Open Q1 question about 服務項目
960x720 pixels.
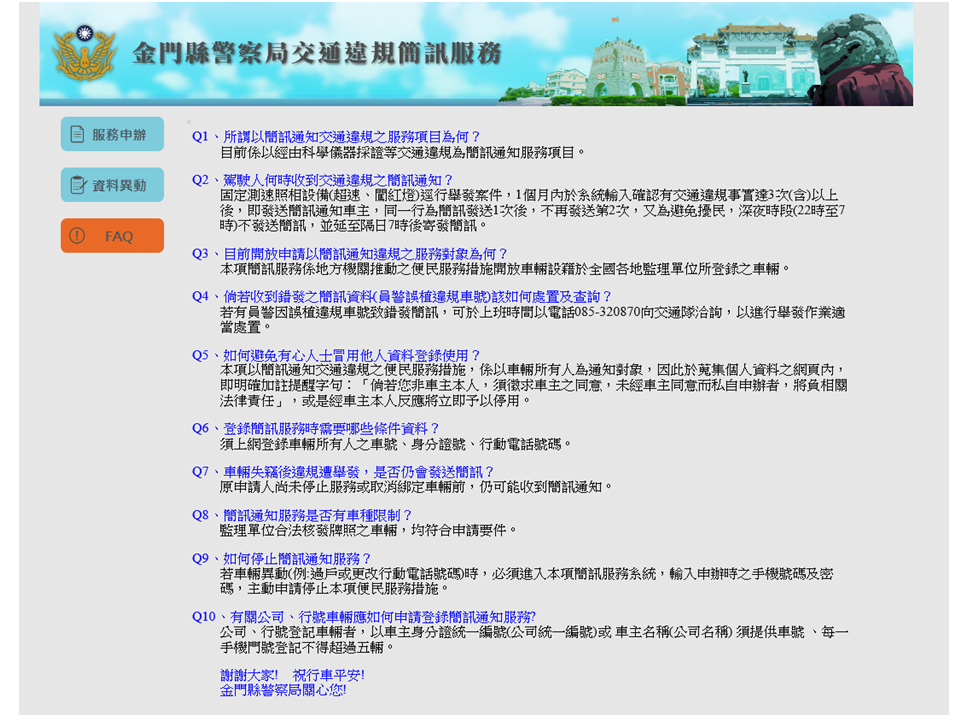point(336,137)
